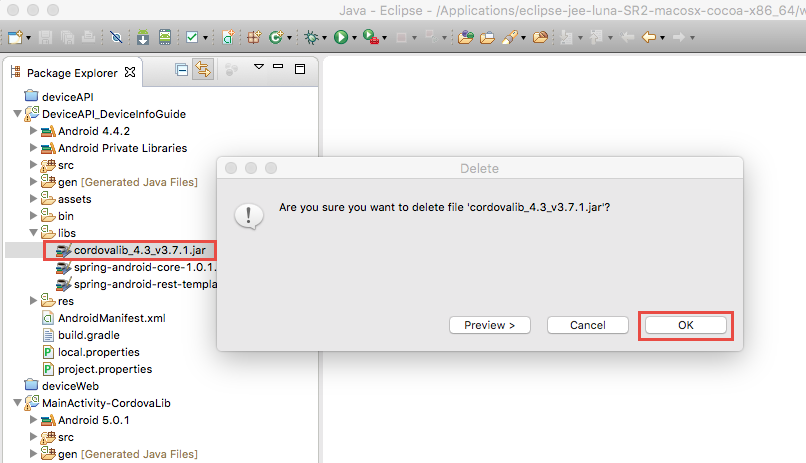Click OK to confirm deletion
Image resolution: width=806 pixels, height=463 pixels.
click(687, 325)
